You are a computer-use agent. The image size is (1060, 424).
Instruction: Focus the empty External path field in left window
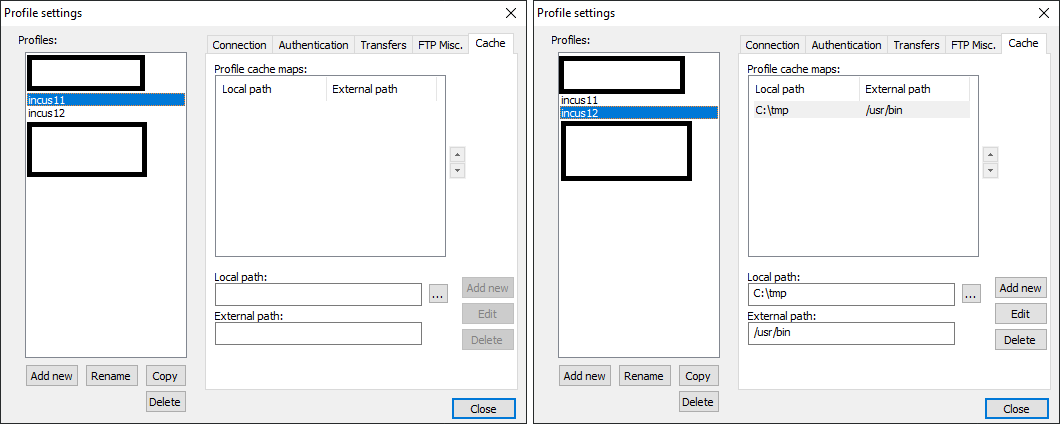click(x=318, y=333)
